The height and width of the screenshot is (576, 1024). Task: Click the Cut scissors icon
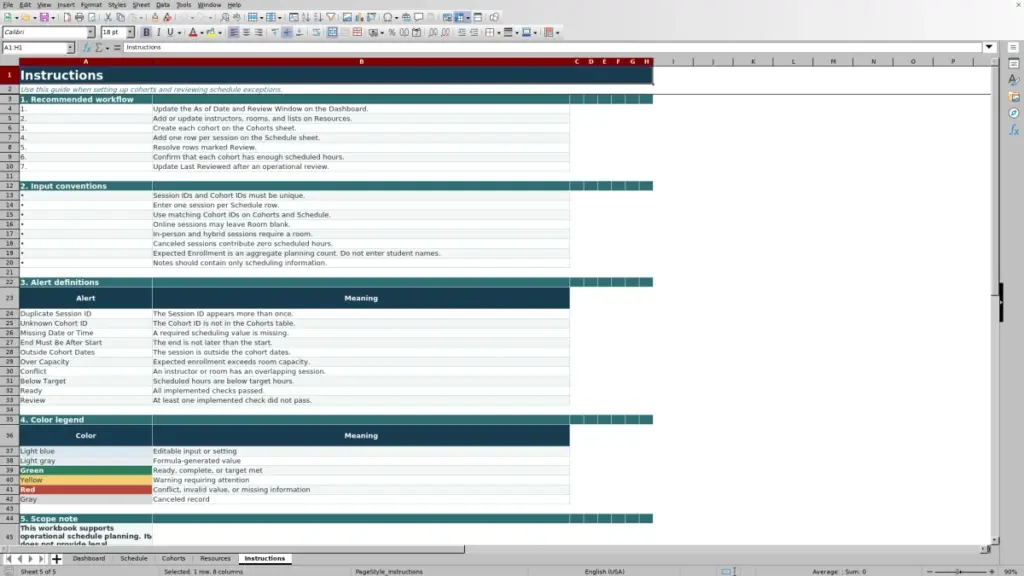click(x=108, y=18)
